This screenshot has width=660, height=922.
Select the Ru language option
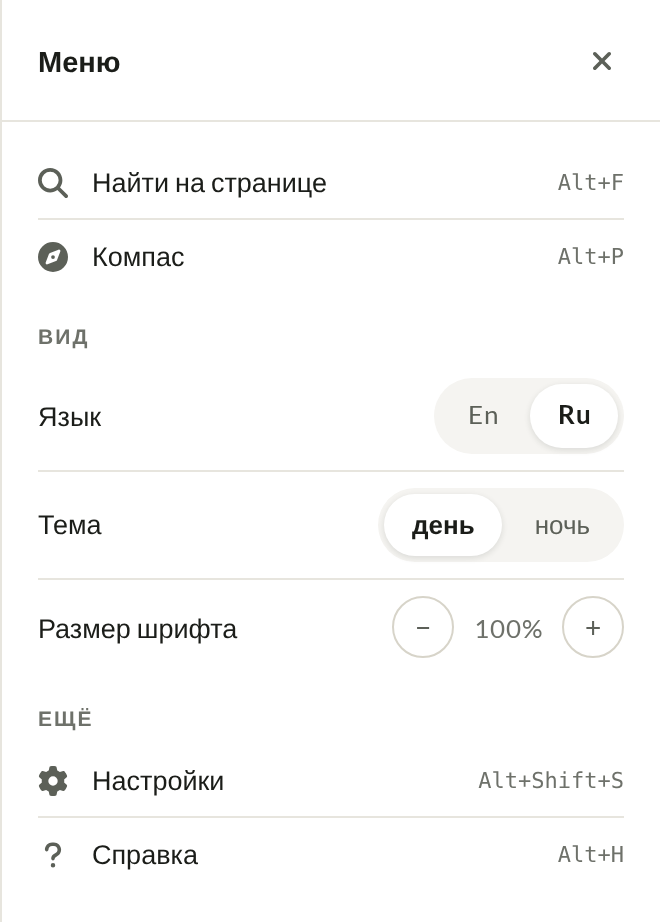pos(574,416)
